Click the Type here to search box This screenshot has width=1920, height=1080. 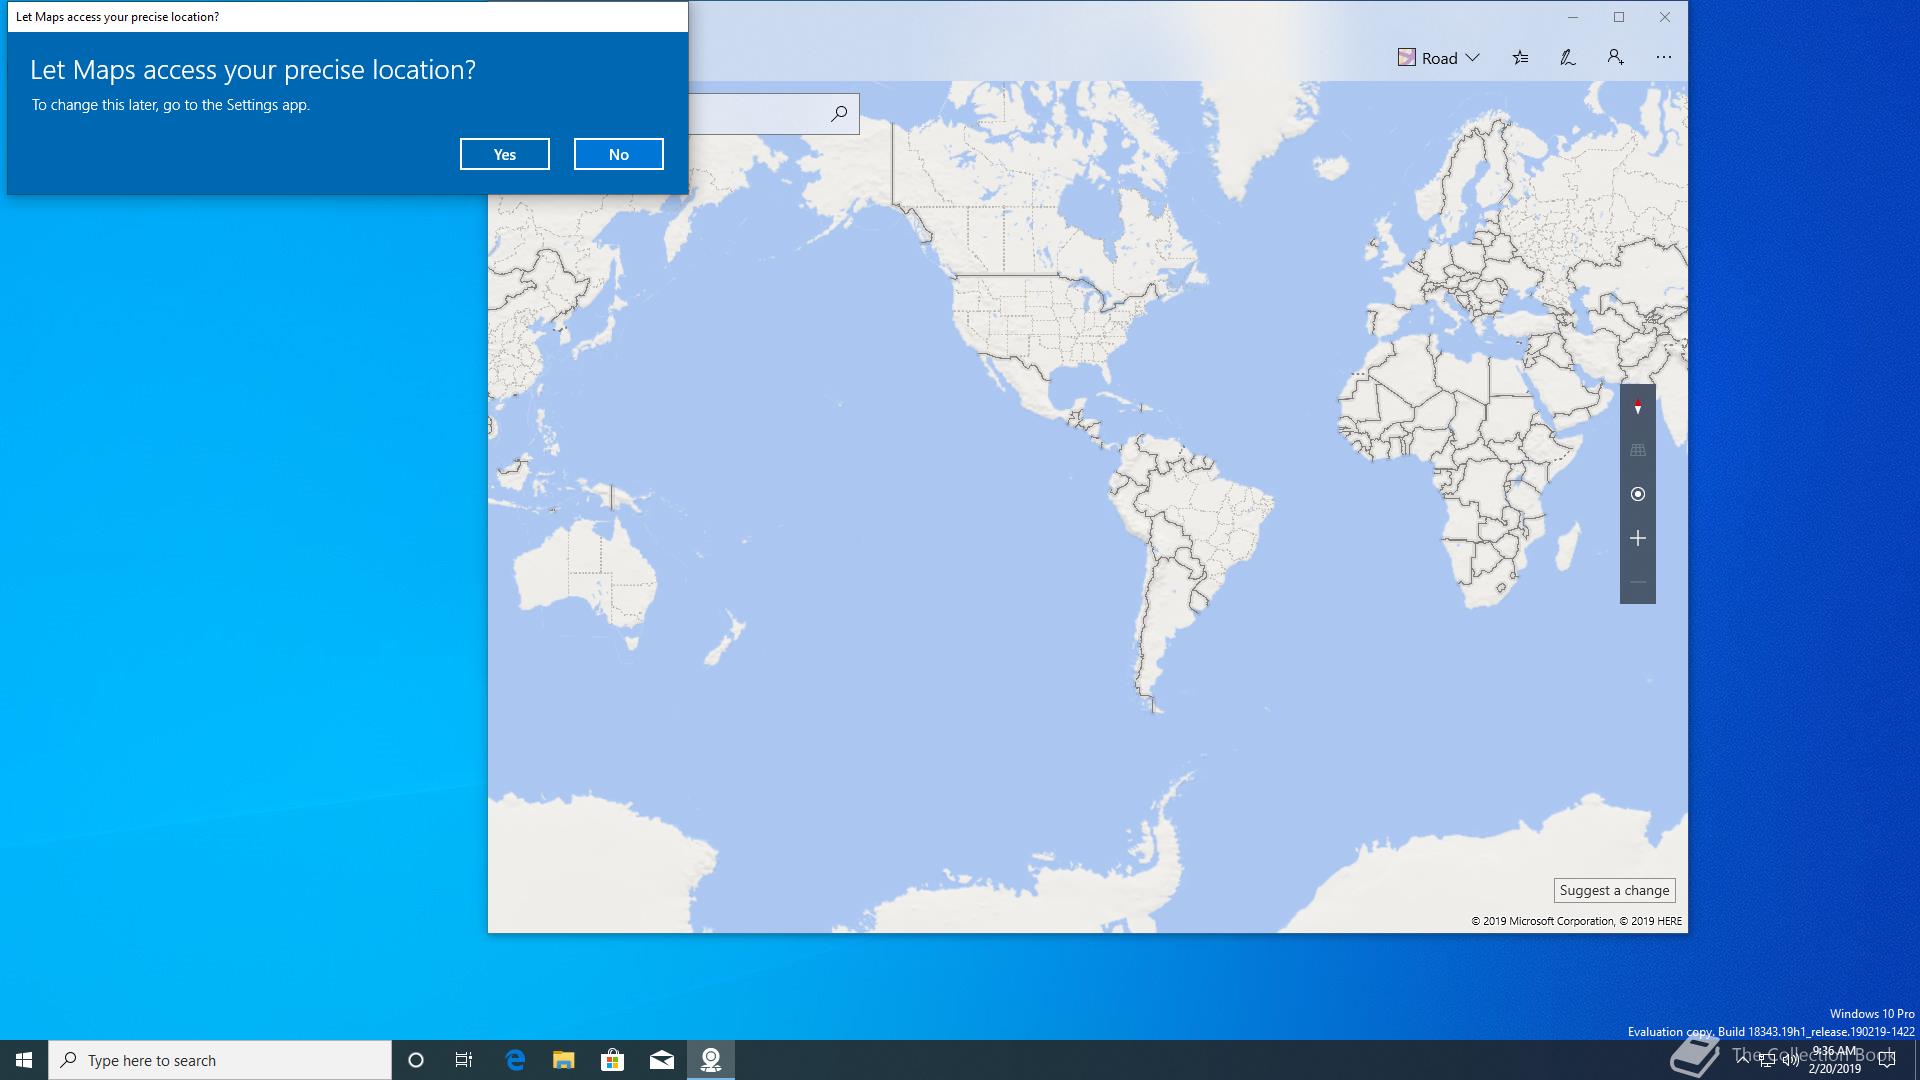(x=220, y=1060)
